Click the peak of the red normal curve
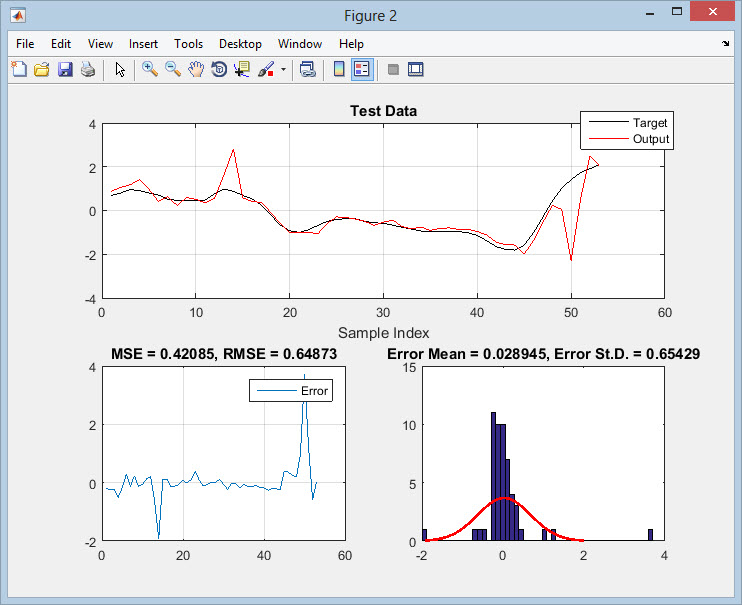The width and height of the screenshot is (742, 605). (x=504, y=498)
